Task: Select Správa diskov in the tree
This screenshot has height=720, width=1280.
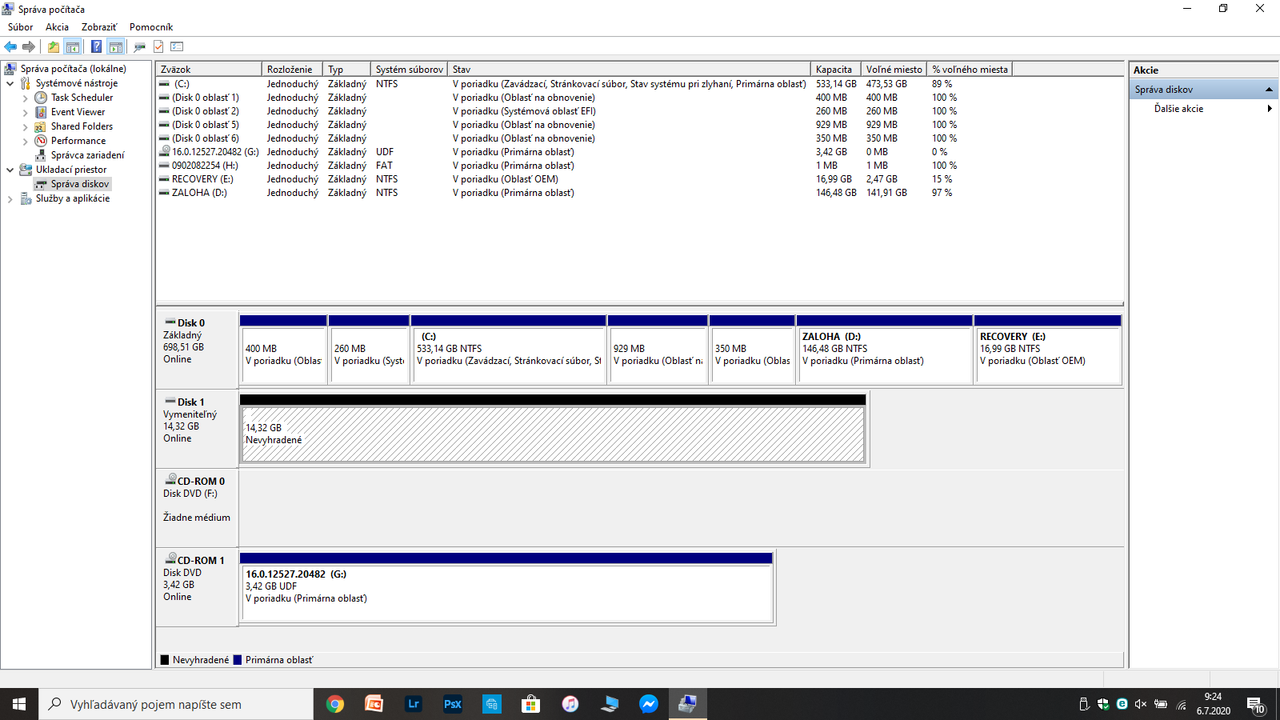Action: [x=80, y=184]
